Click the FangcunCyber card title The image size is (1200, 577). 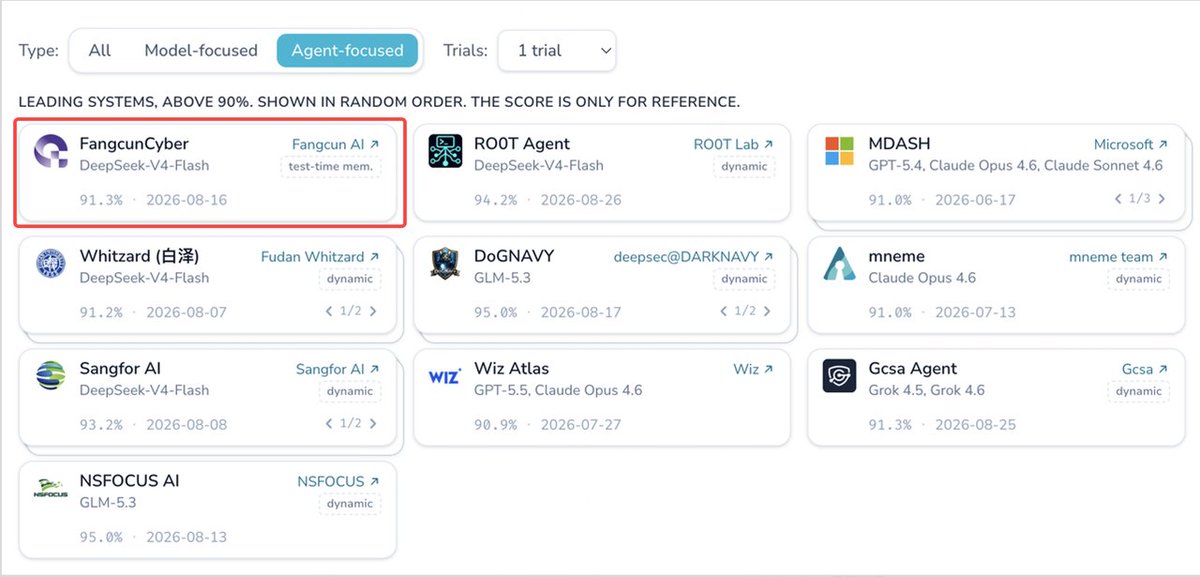point(134,144)
